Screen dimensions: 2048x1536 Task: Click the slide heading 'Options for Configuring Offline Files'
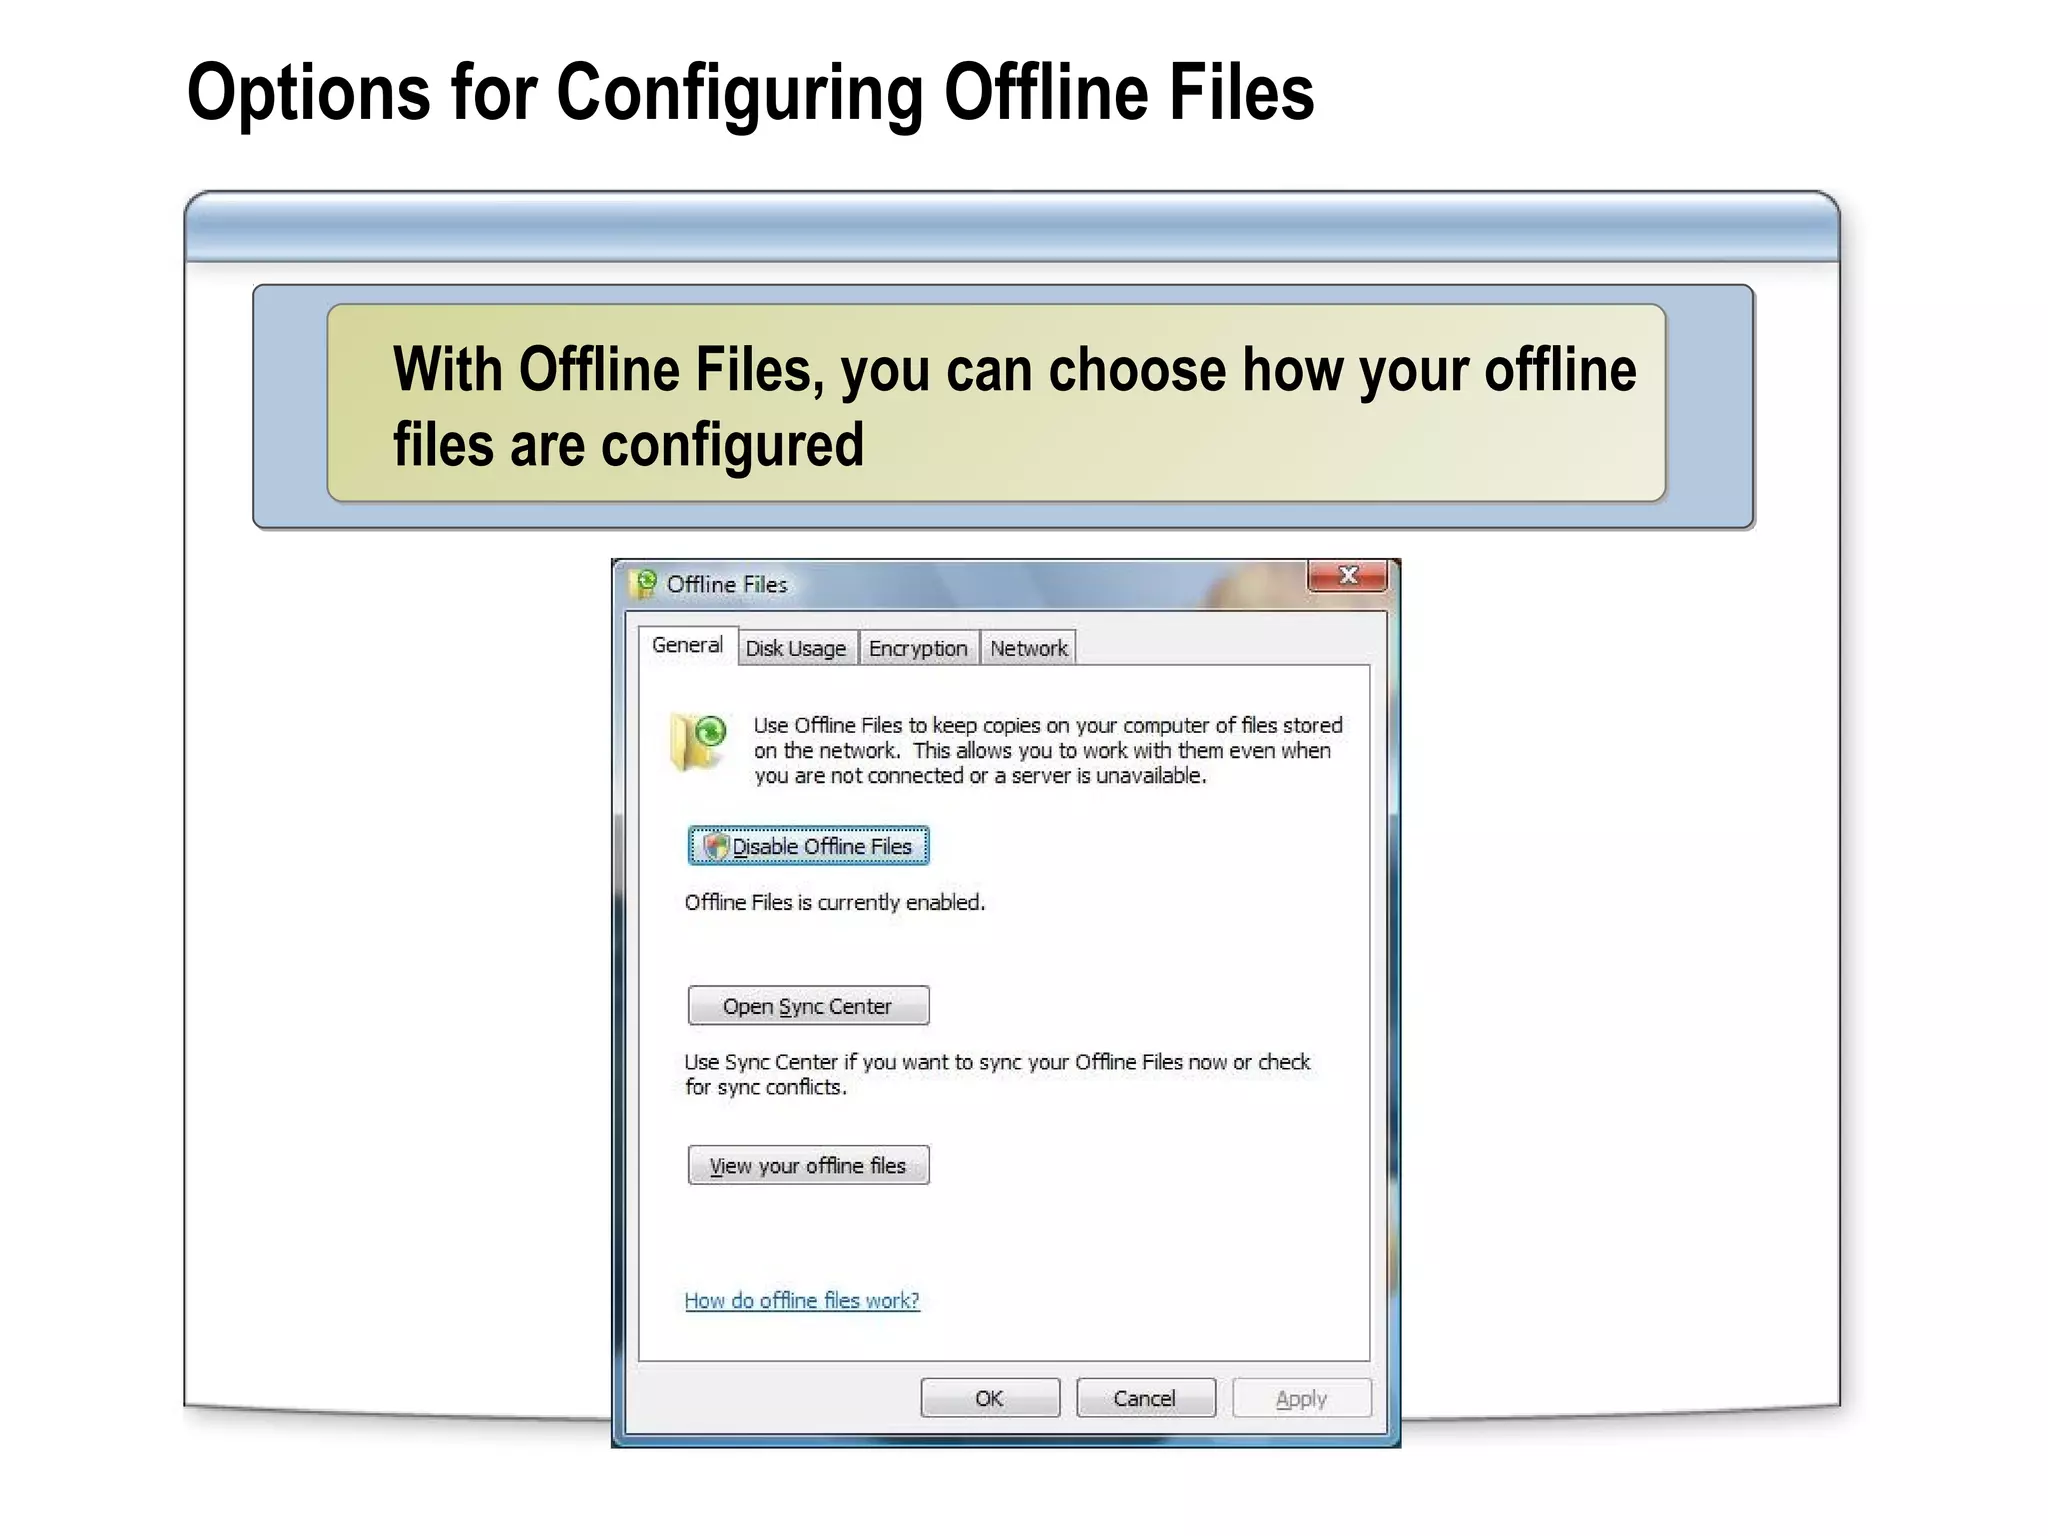pyautogui.click(x=750, y=93)
